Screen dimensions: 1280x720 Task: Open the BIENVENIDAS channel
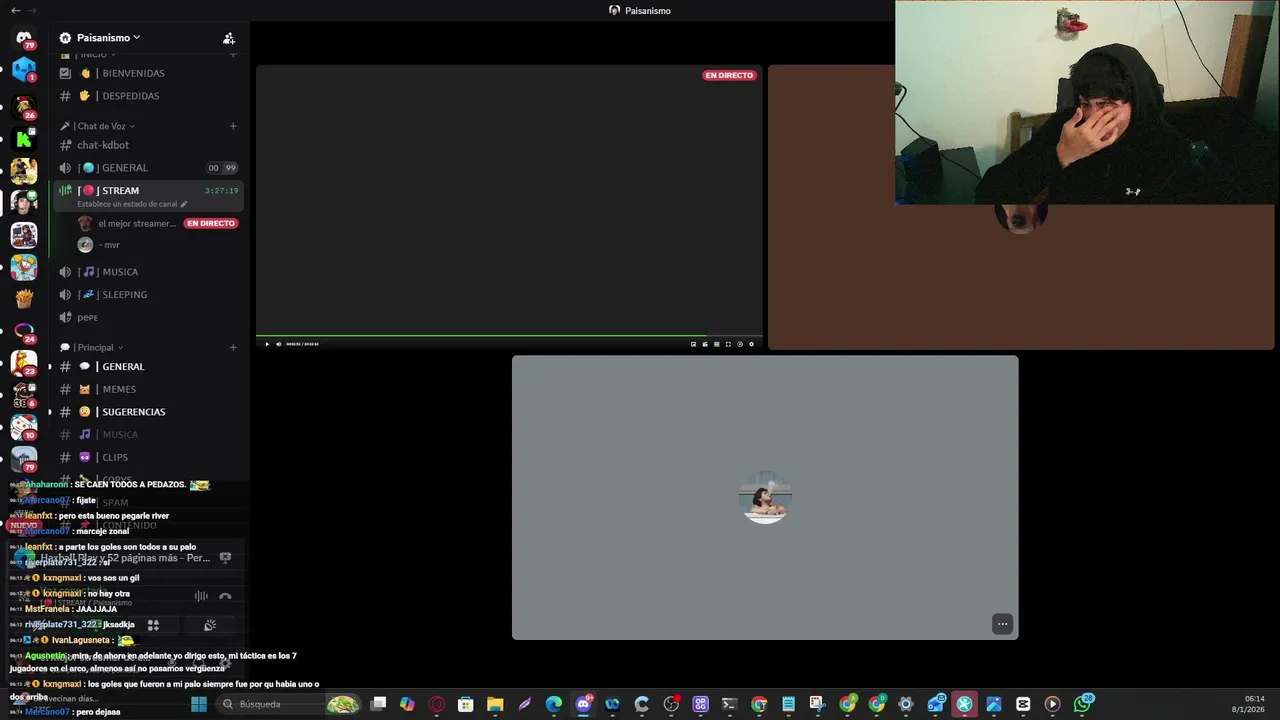pos(147,73)
